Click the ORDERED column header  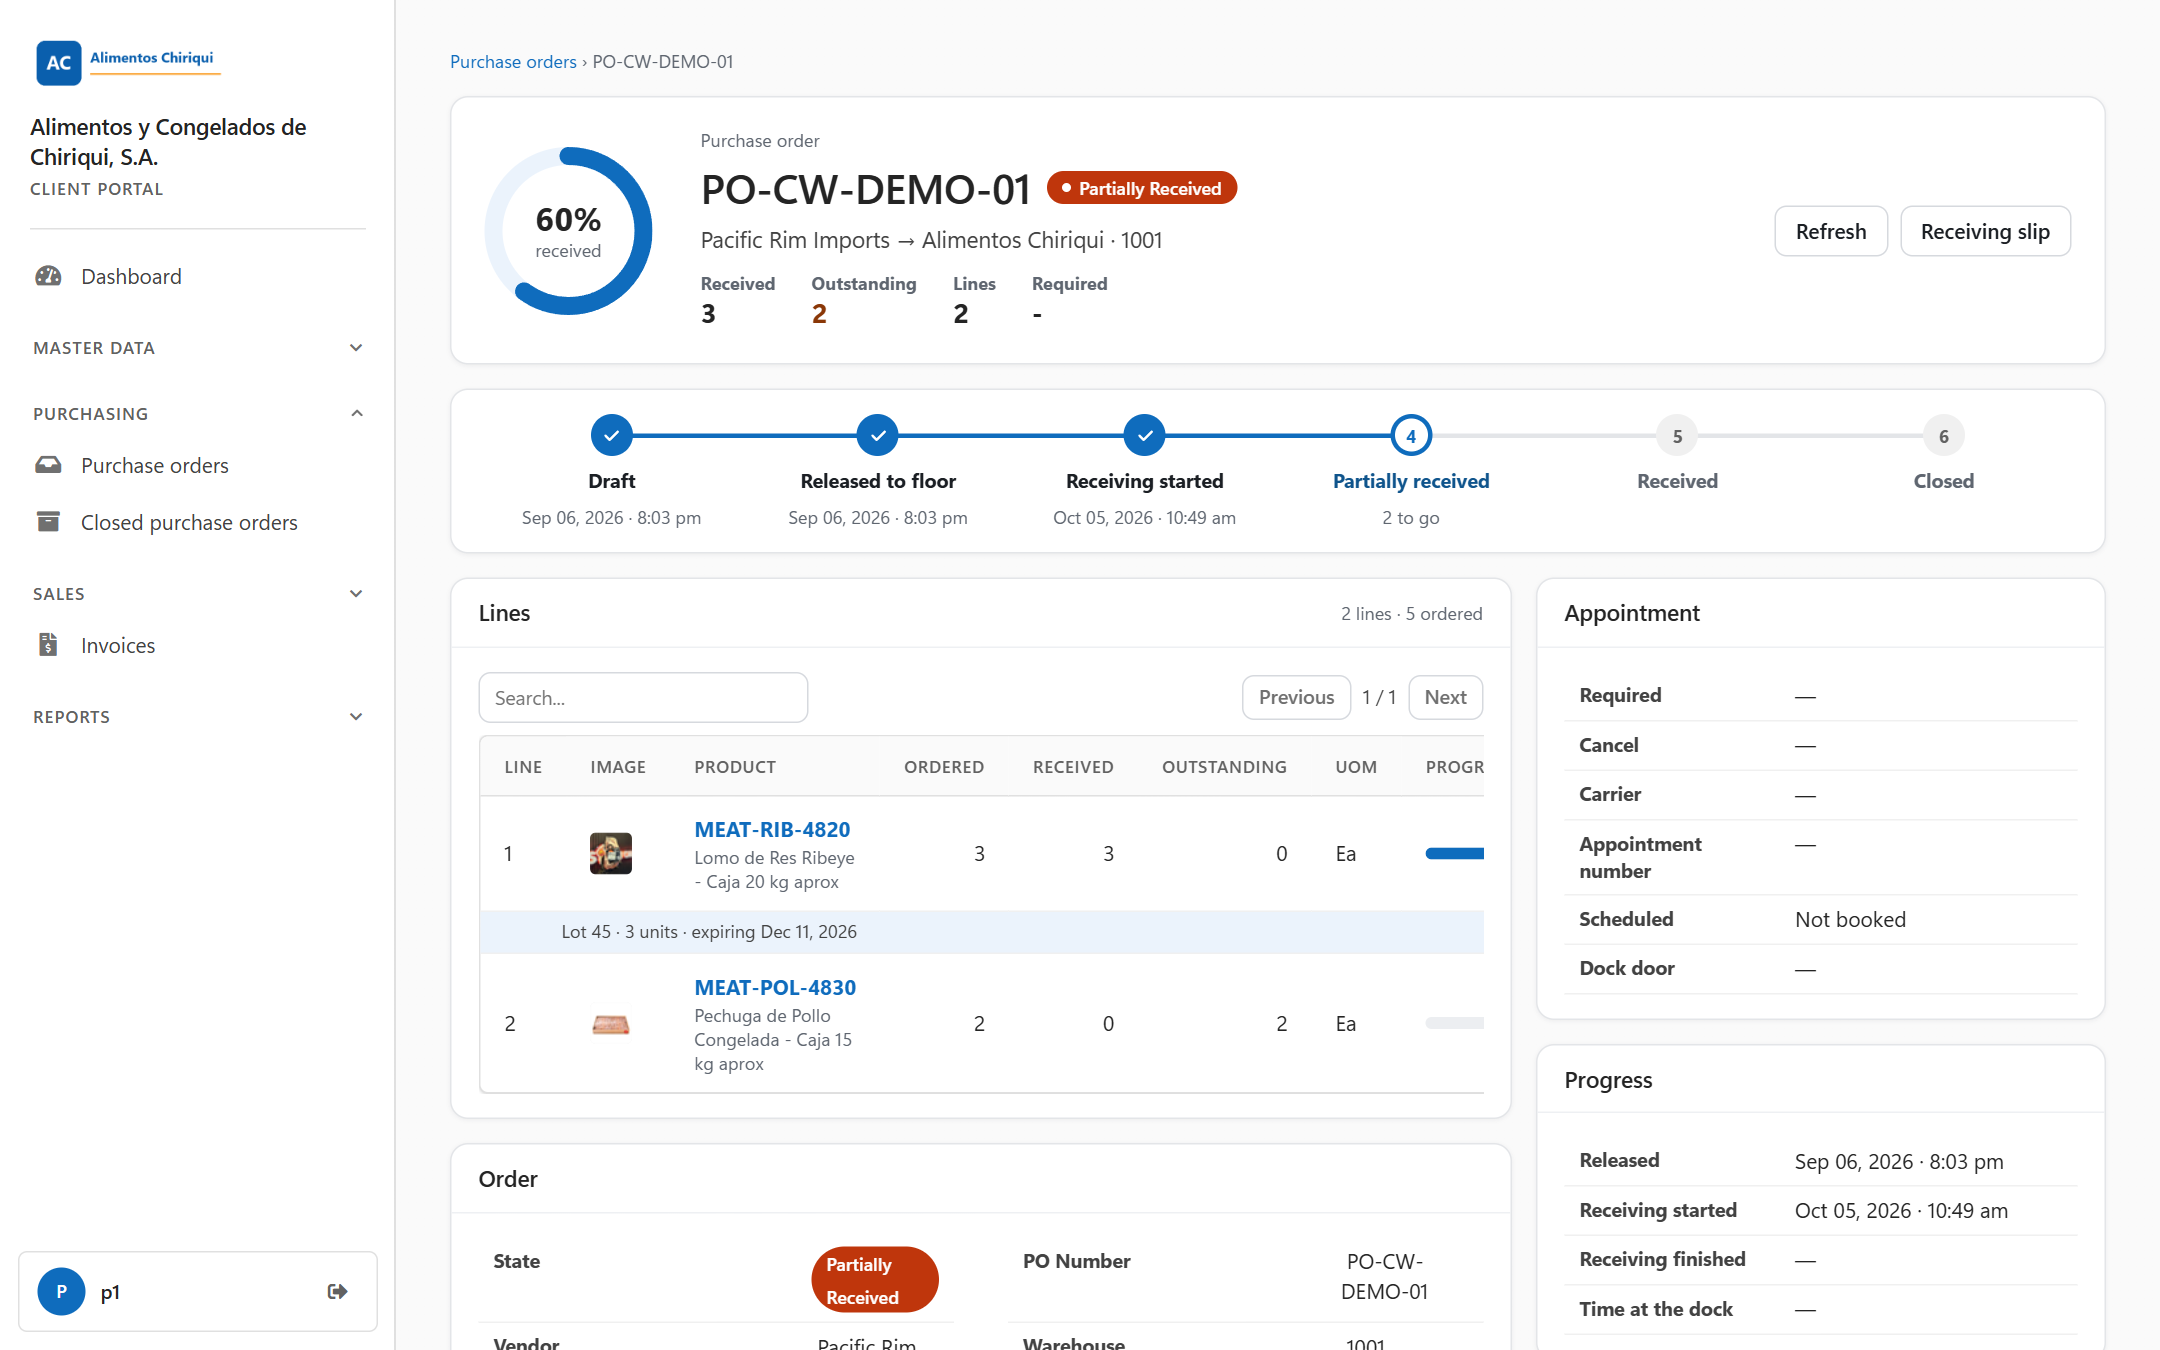(x=943, y=766)
